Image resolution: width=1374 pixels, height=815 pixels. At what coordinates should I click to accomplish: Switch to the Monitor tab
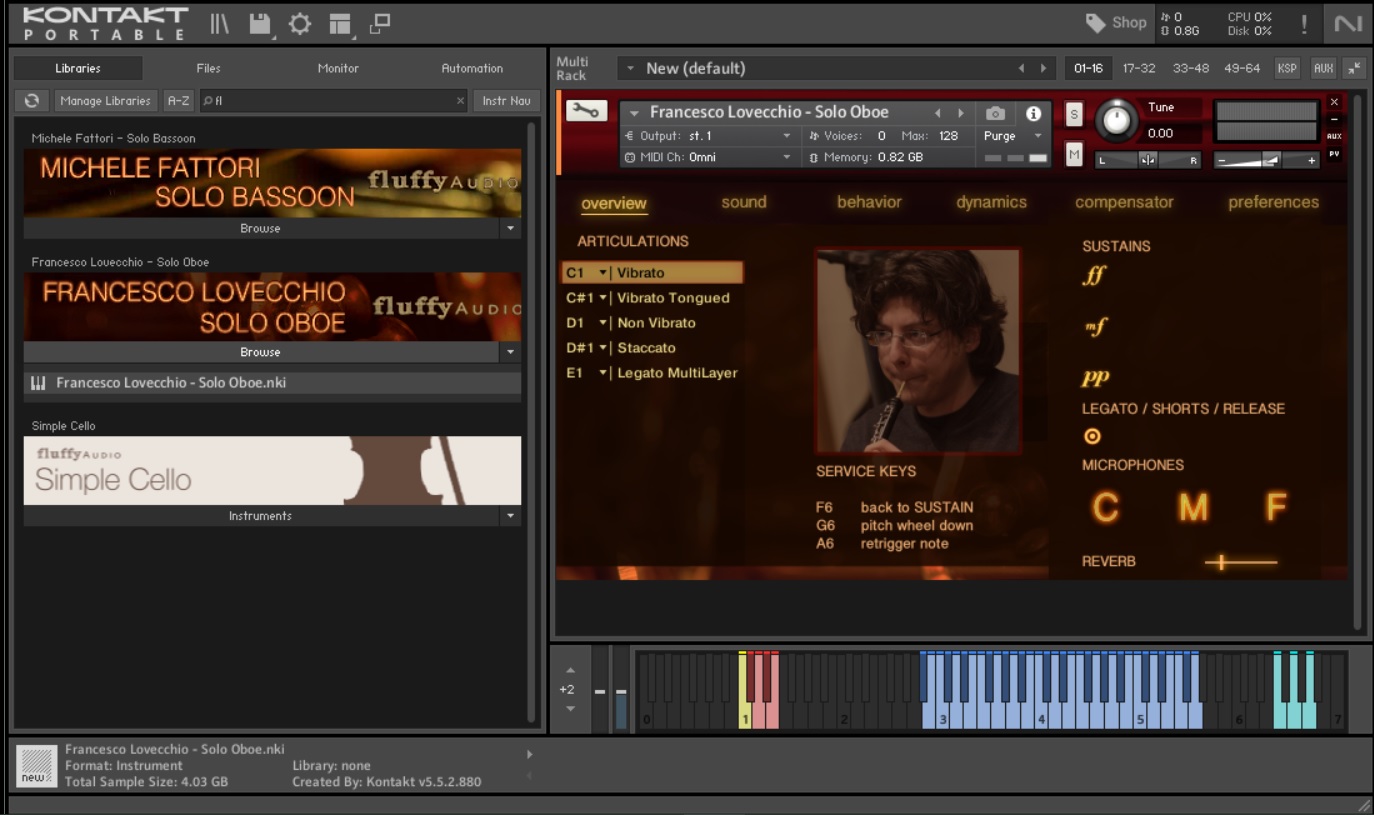tap(338, 68)
